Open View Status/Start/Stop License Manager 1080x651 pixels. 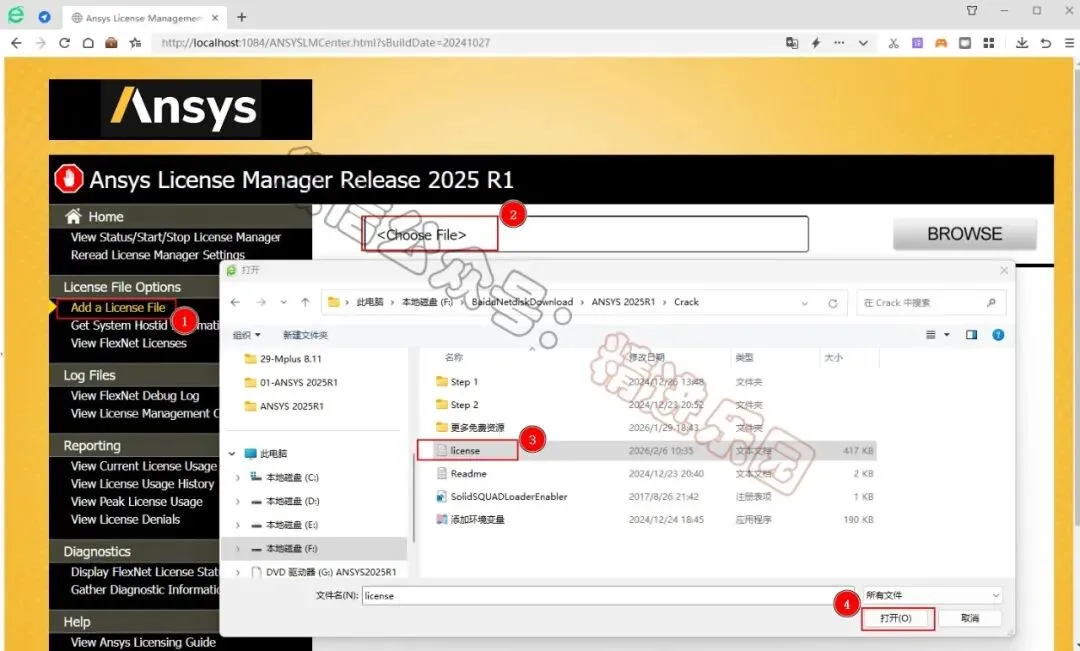[x=176, y=237]
